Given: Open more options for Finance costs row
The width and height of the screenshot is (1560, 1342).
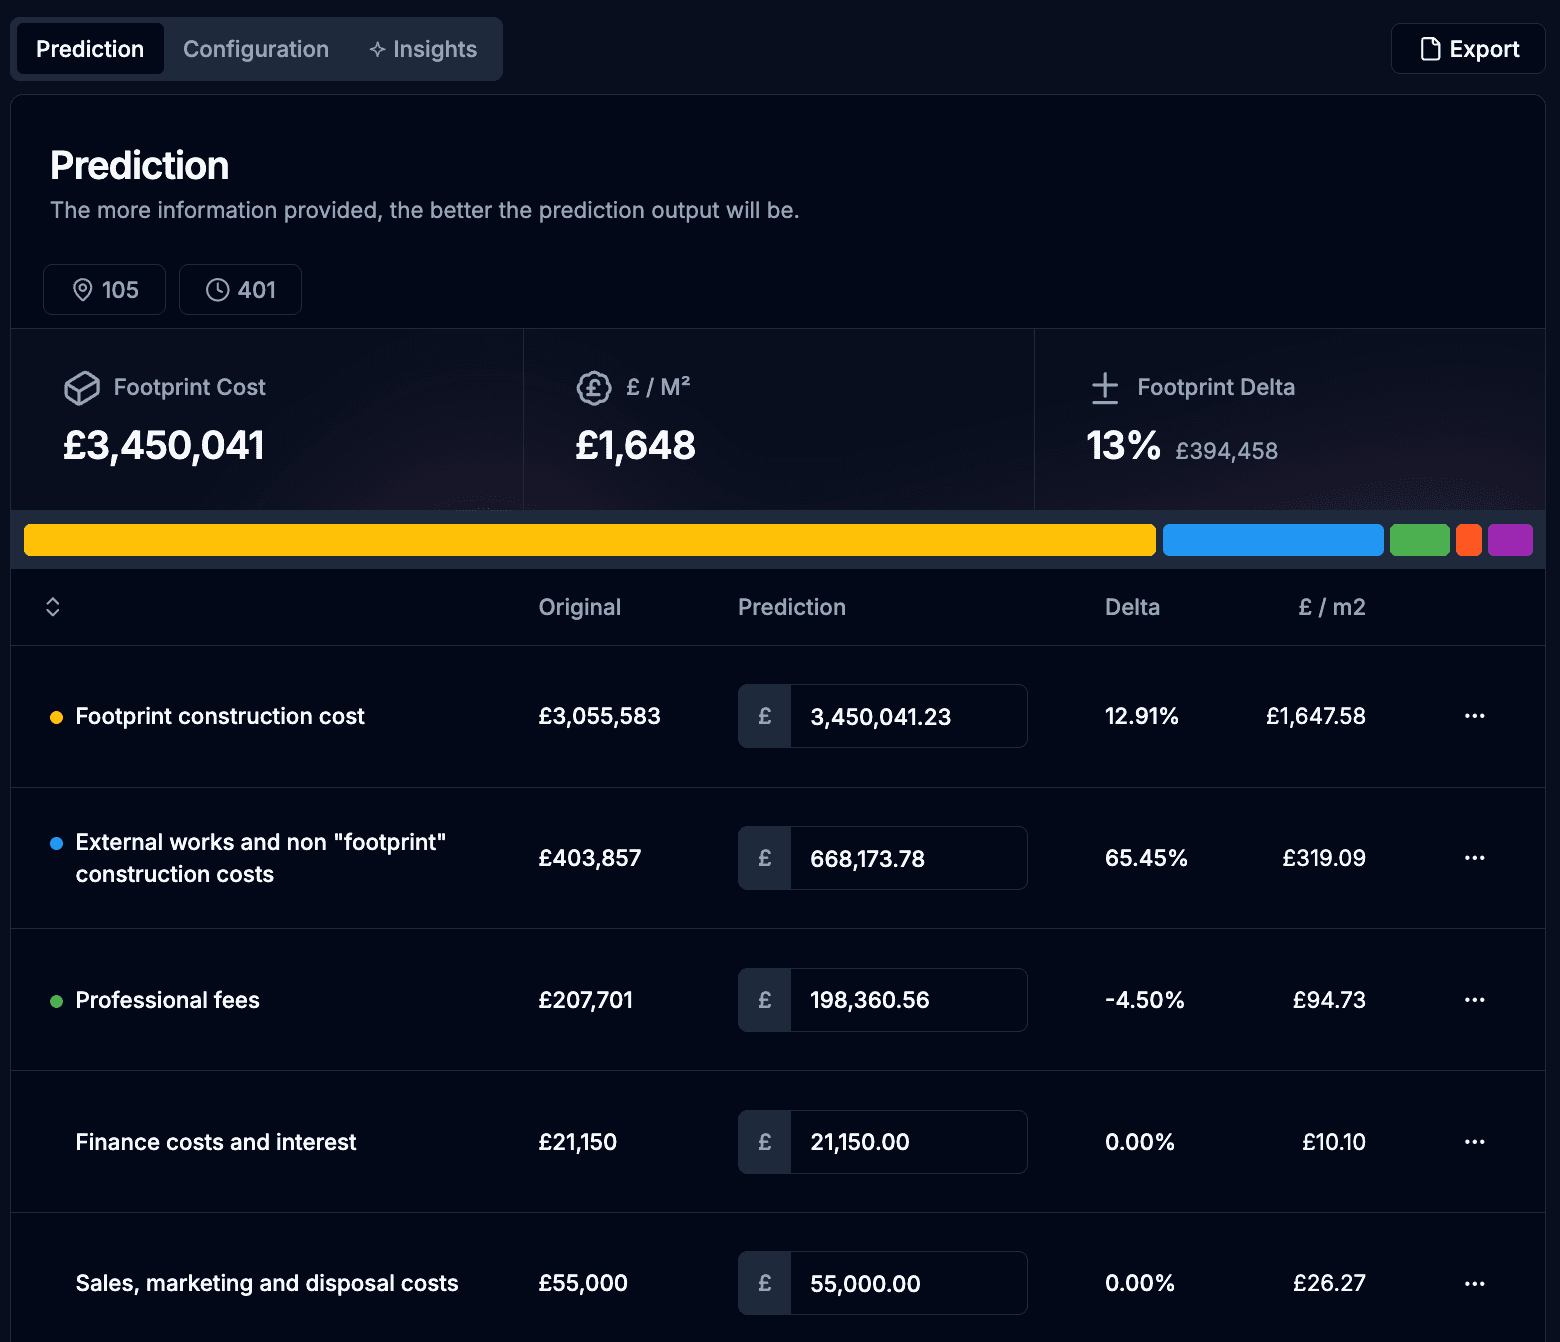Looking at the screenshot, I should [1474, 1142].
